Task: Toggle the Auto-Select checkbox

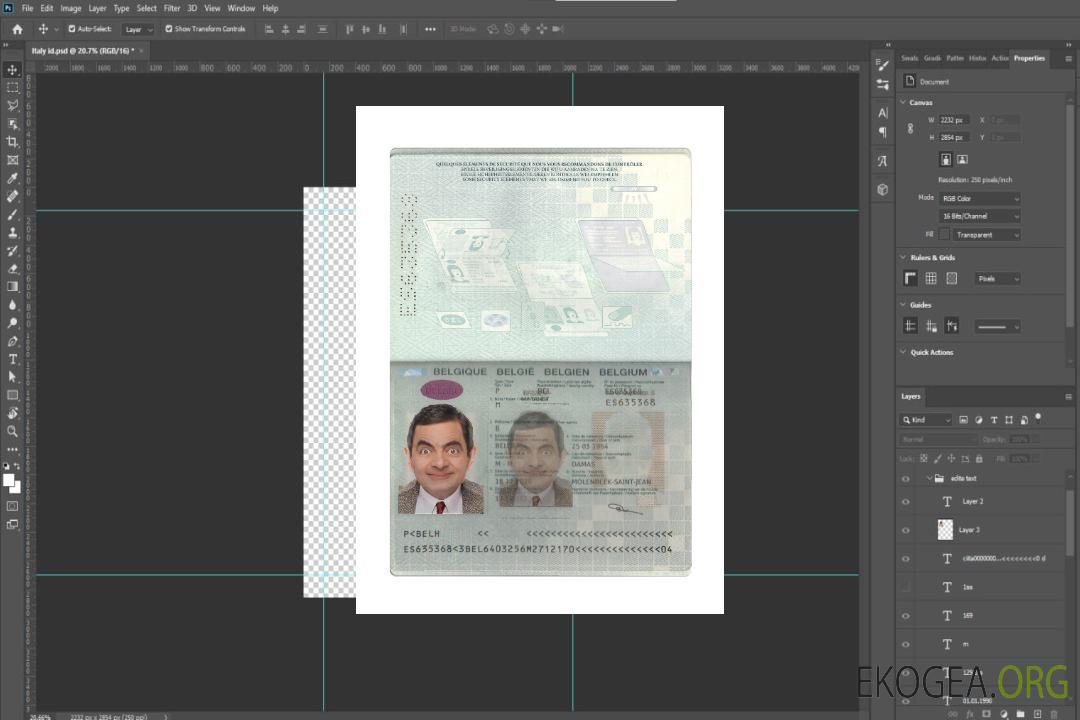Action: [x=72, y=29]
